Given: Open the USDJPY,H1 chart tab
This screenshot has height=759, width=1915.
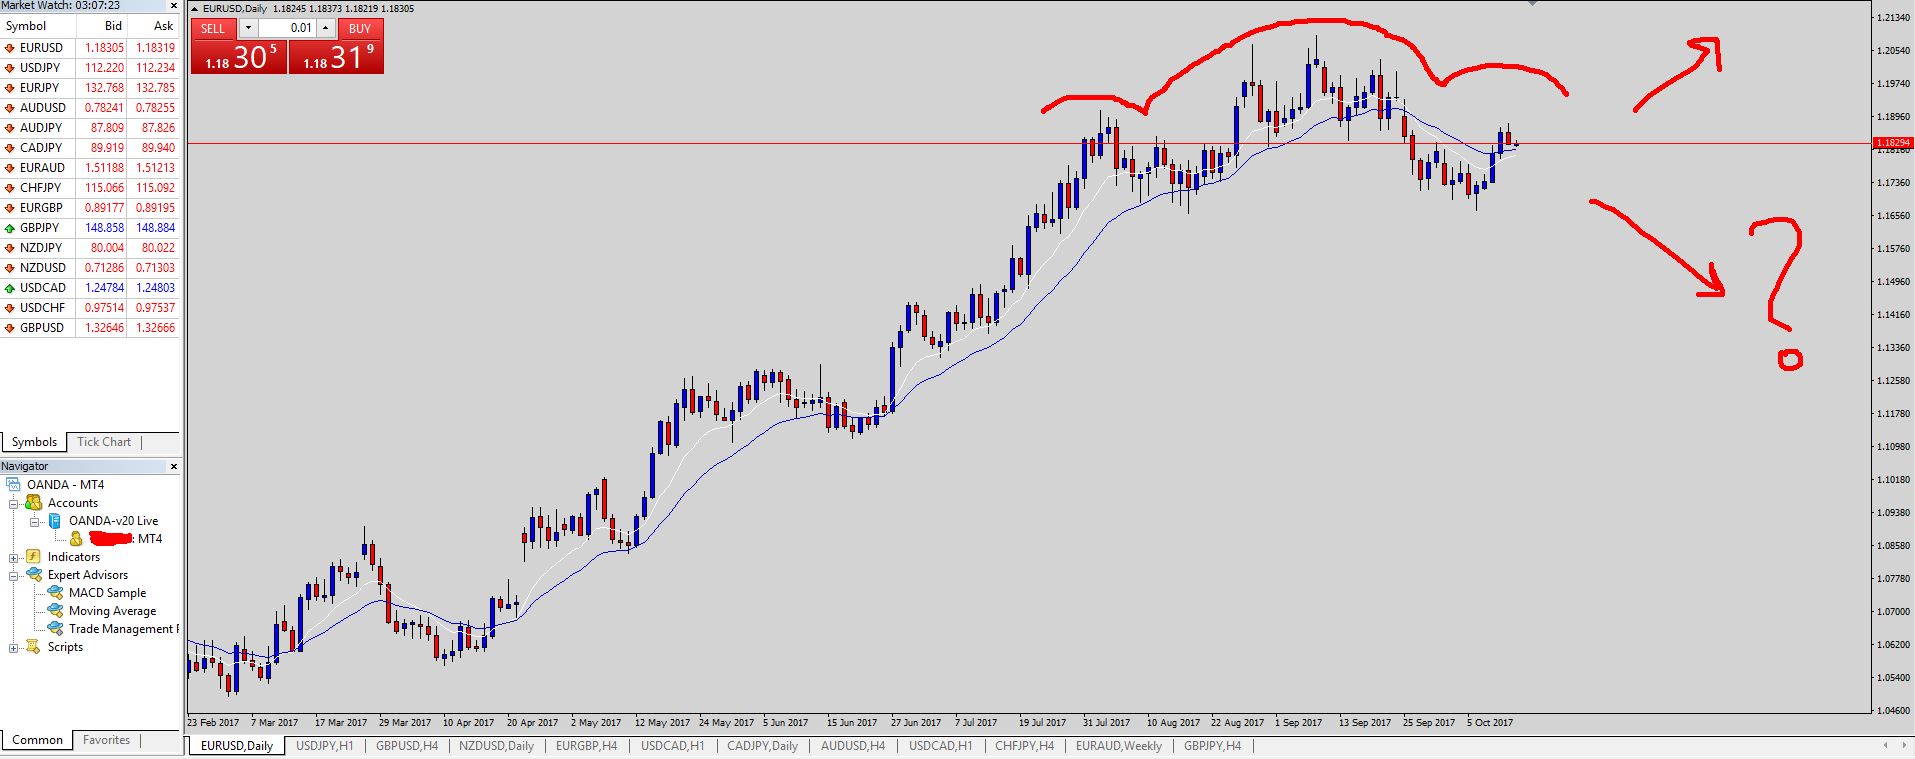Looking at the screenshot, I should [324, 746].
